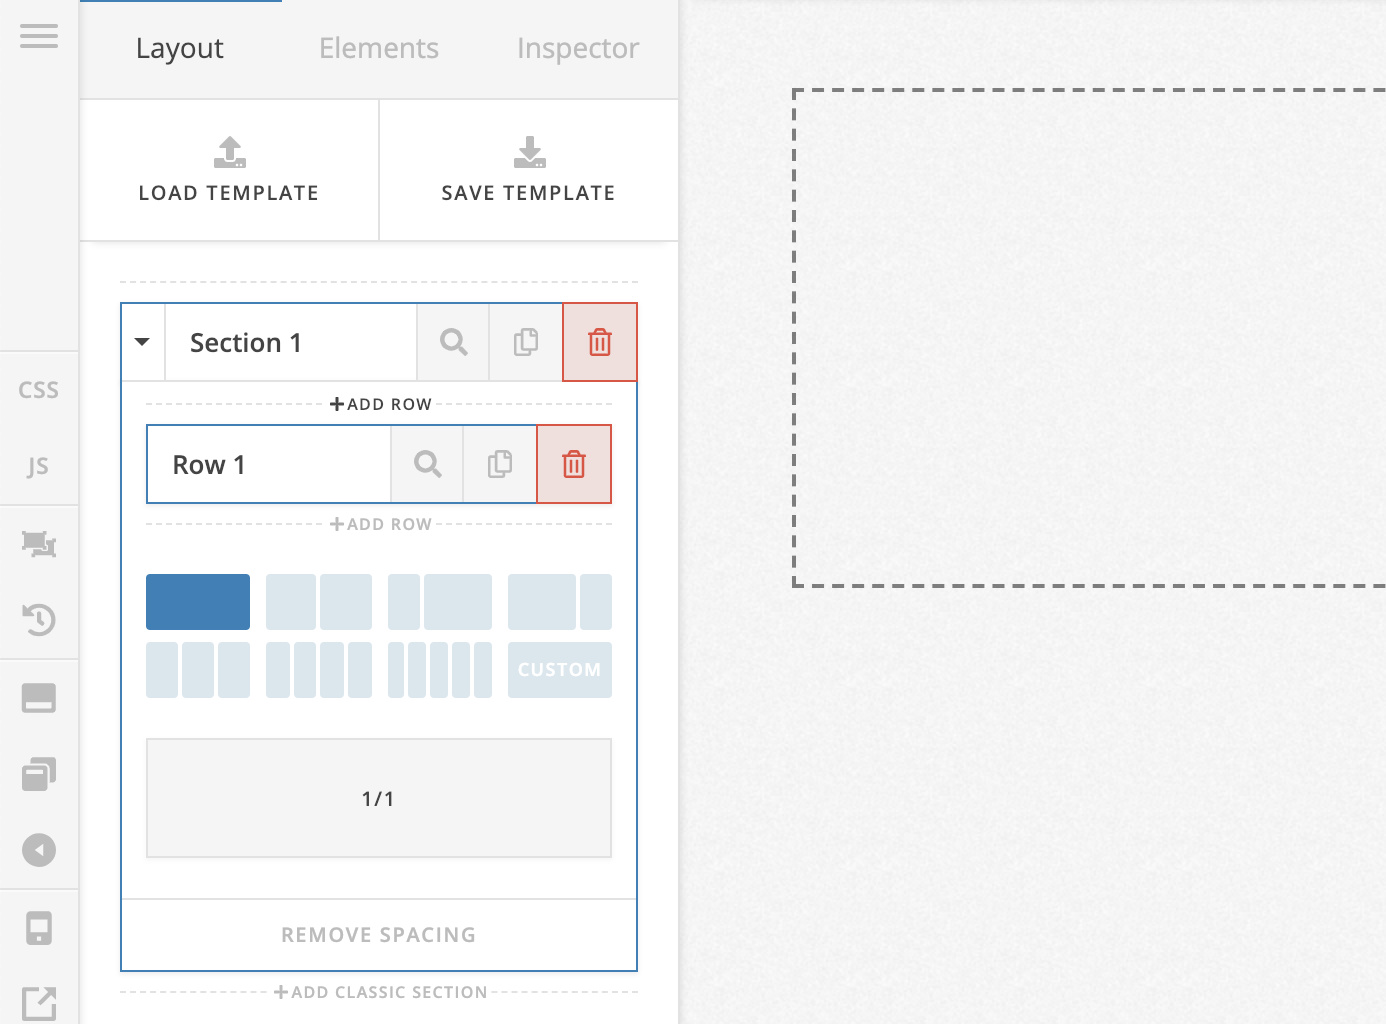Open the JS editor
Viewport: 1386px width, 1024px height.
coord(38,466)
